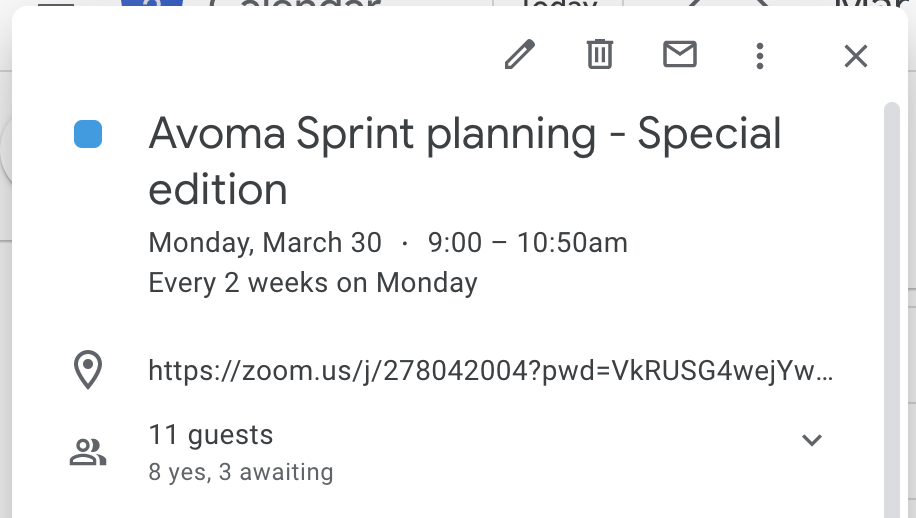Open the three-dot options menu
This screenshot has height=518, width=916.
point(759,56)
